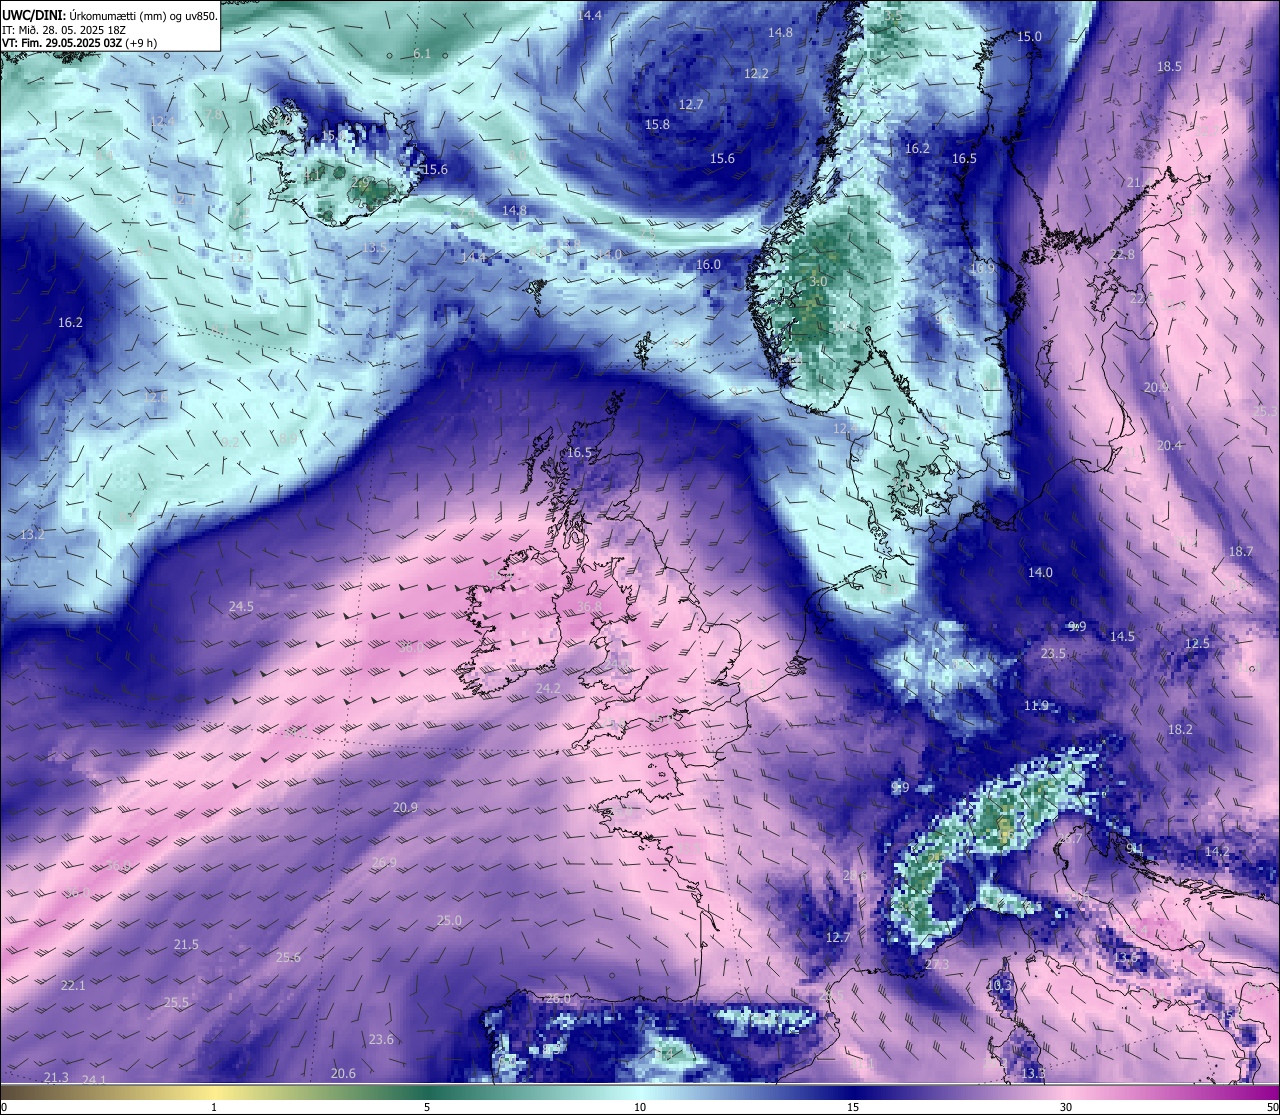Click the 24.5 value west of Ireland
Screen dimensions: 1280x1115
coord(241,606)
